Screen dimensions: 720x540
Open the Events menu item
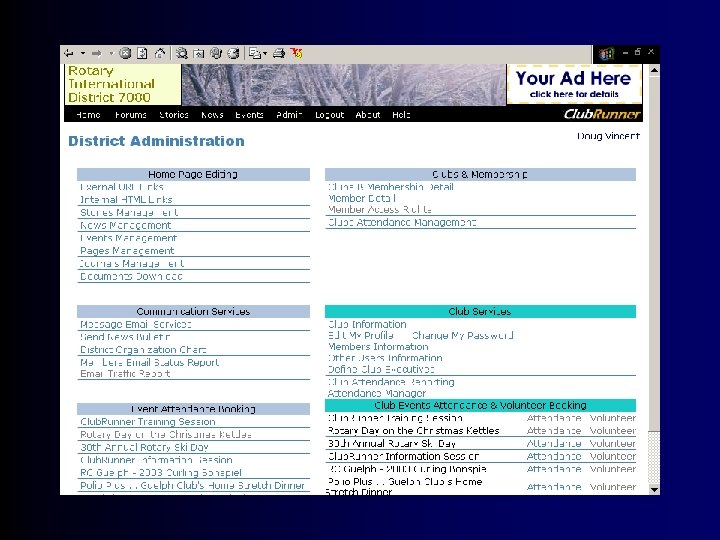coord(249,115)
